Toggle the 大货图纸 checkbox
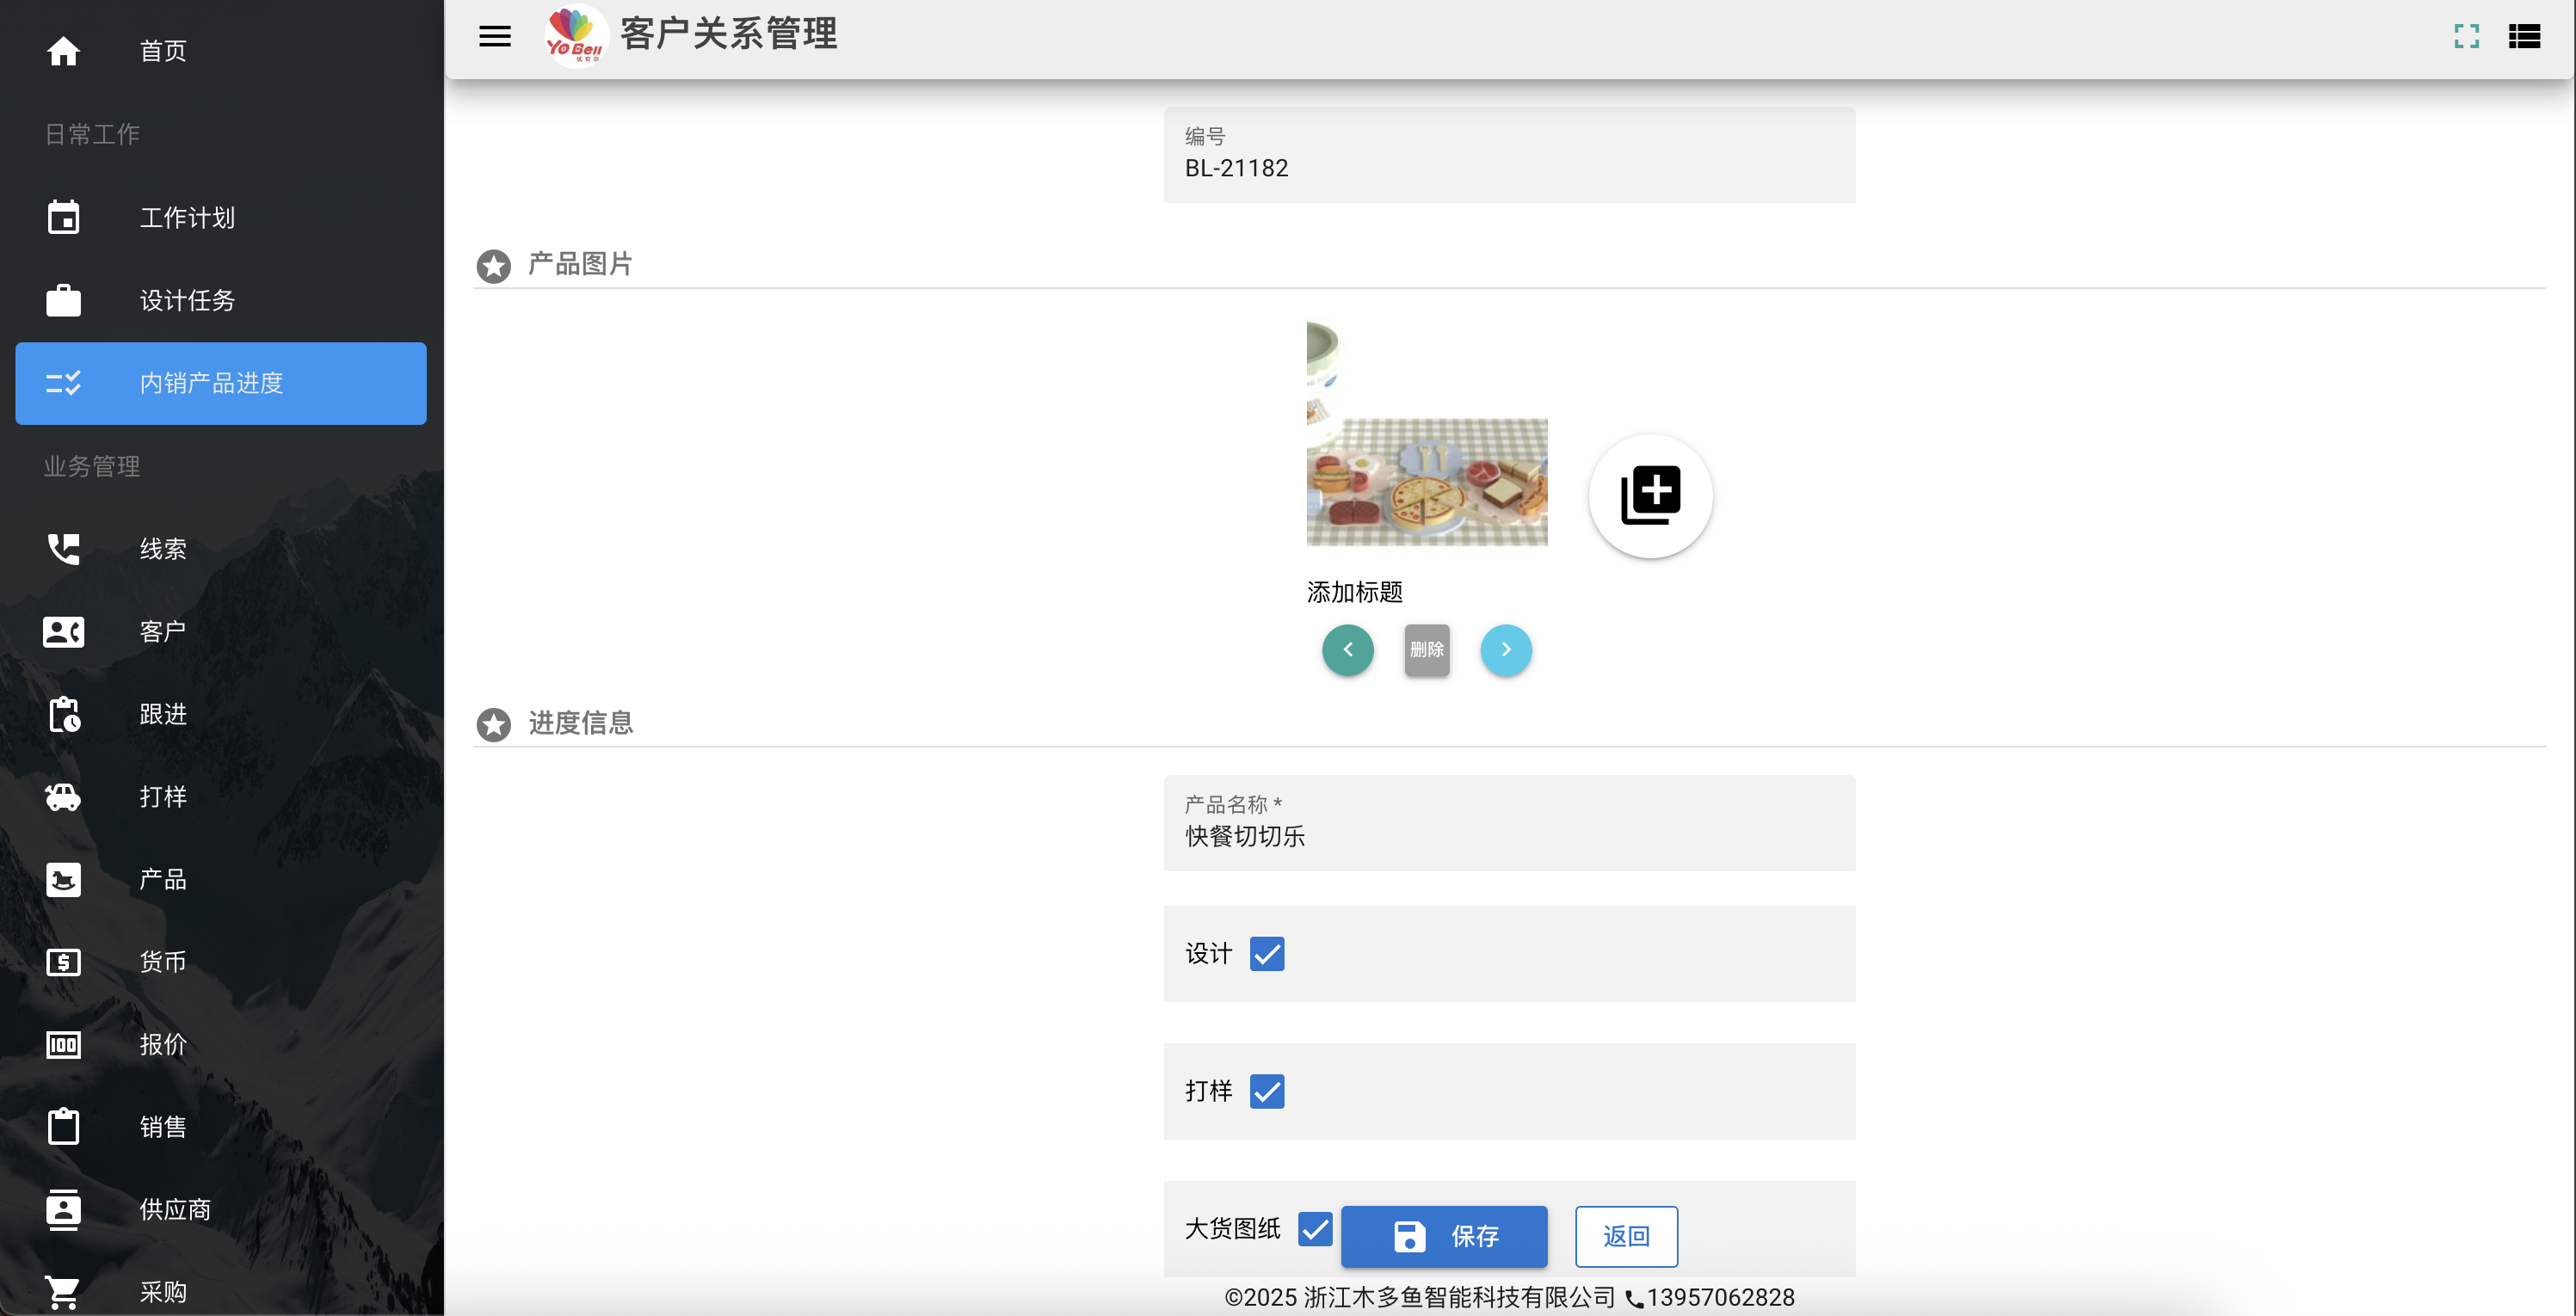Viewport: 2576px width, 1316px height. tap(1315, 1229)
